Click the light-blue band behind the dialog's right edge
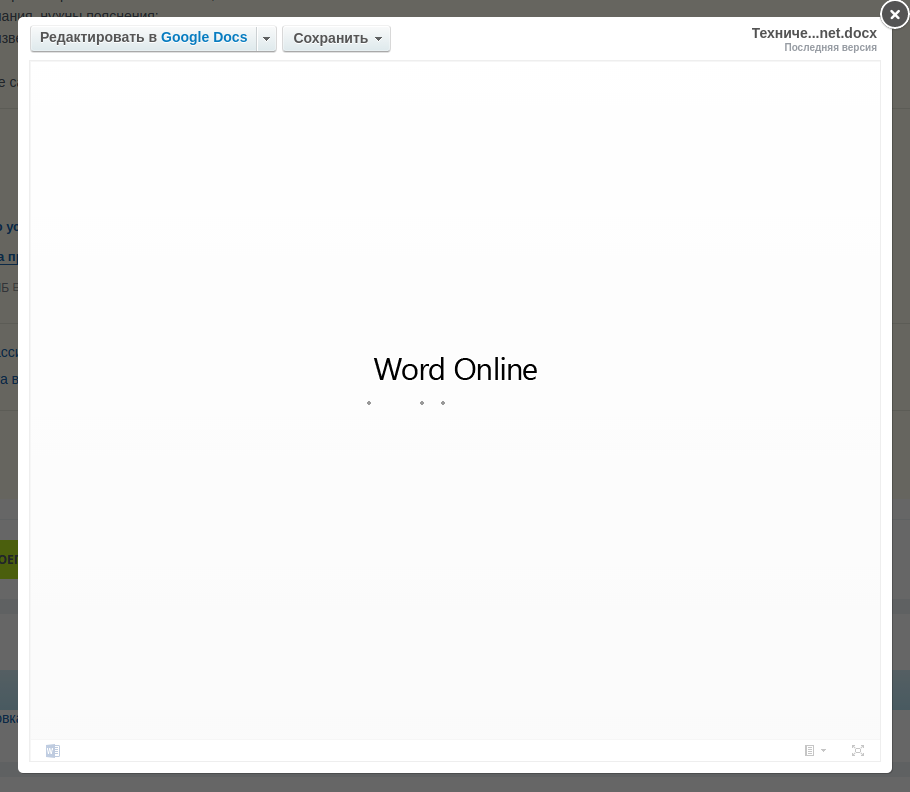The width and height of the screenshot is (910, 792). click(901, 690)
